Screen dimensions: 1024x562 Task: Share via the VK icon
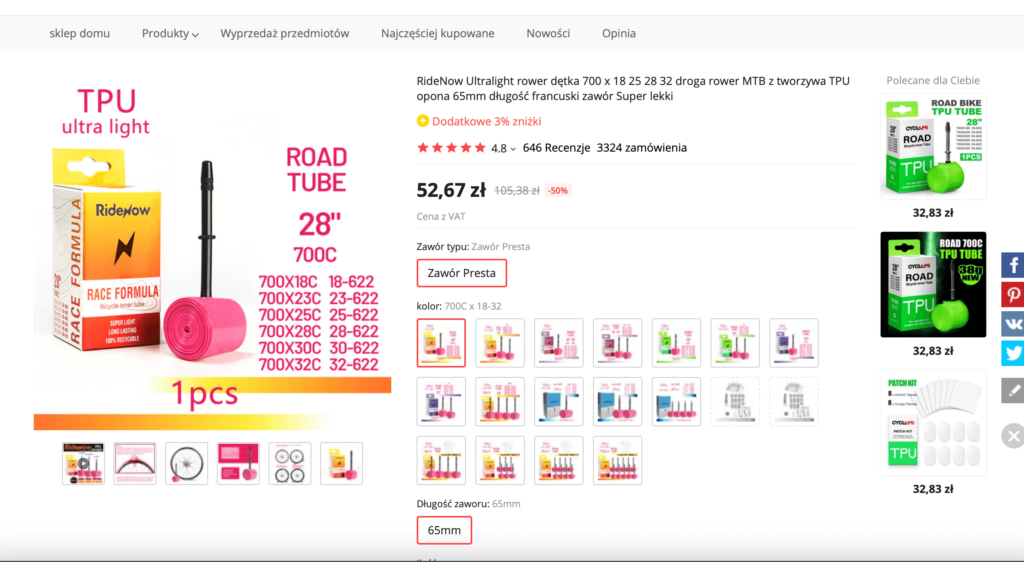[1013, 324]
